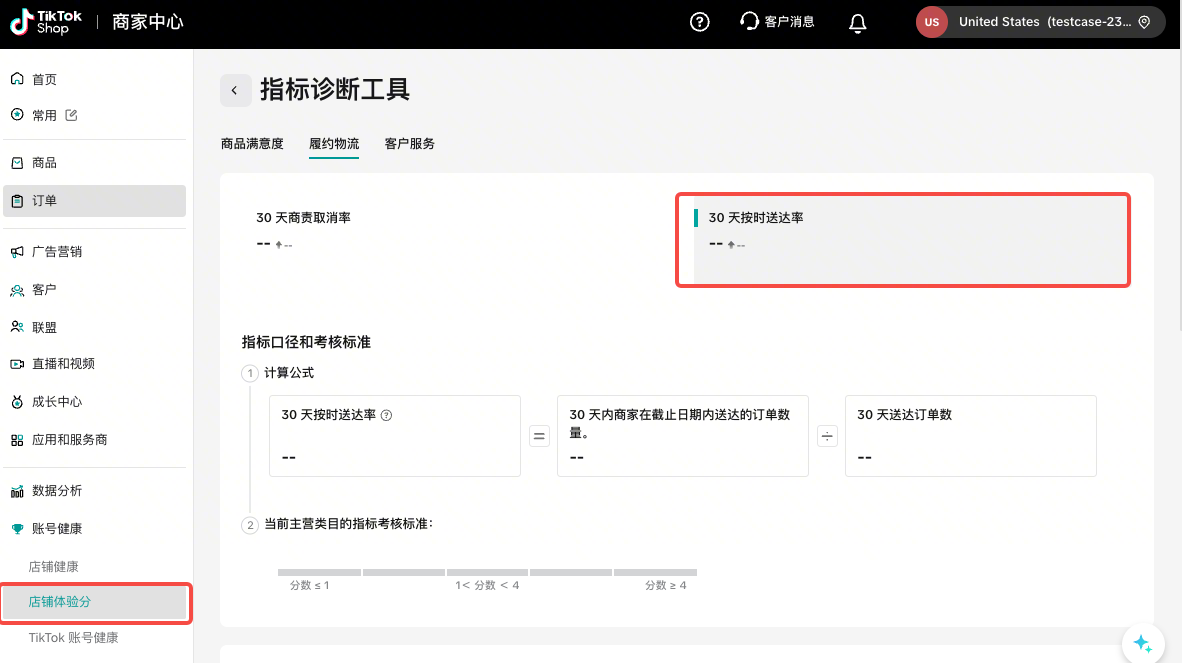Screen dimensions: 1182x663
Task: Expand the 数据分析 sidebar menu
Action: tap(57, 490)
